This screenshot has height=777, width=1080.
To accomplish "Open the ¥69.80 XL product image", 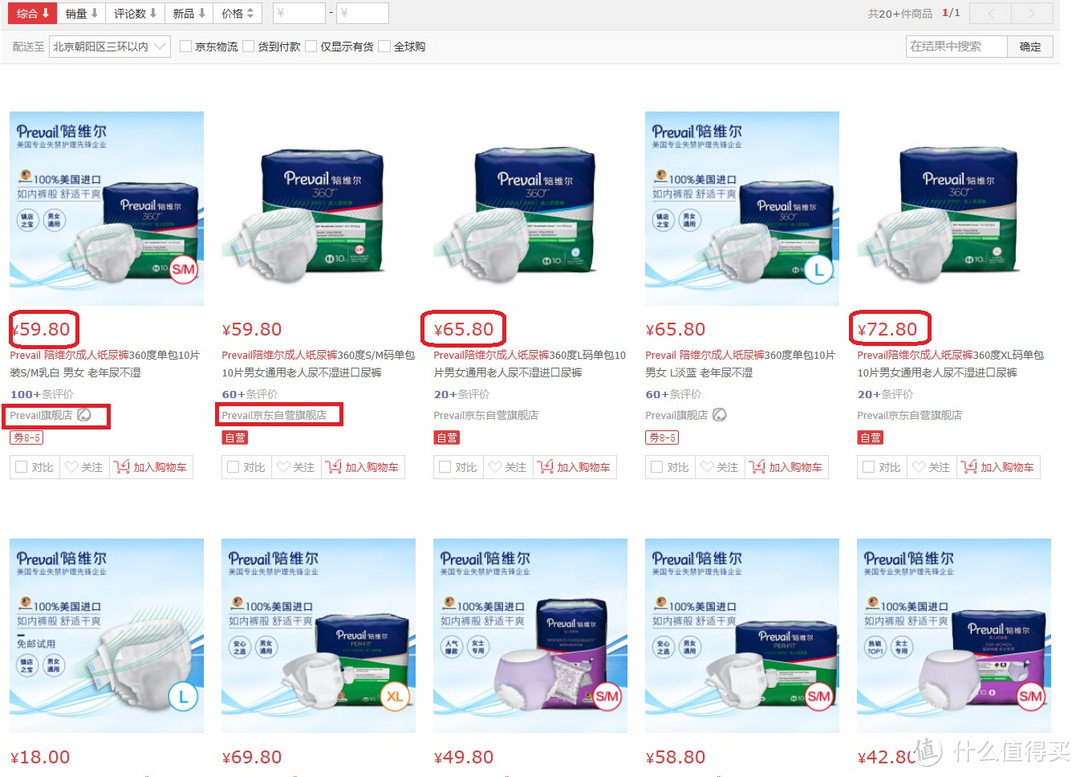I will pyautogui.click(x=318, y=635).
